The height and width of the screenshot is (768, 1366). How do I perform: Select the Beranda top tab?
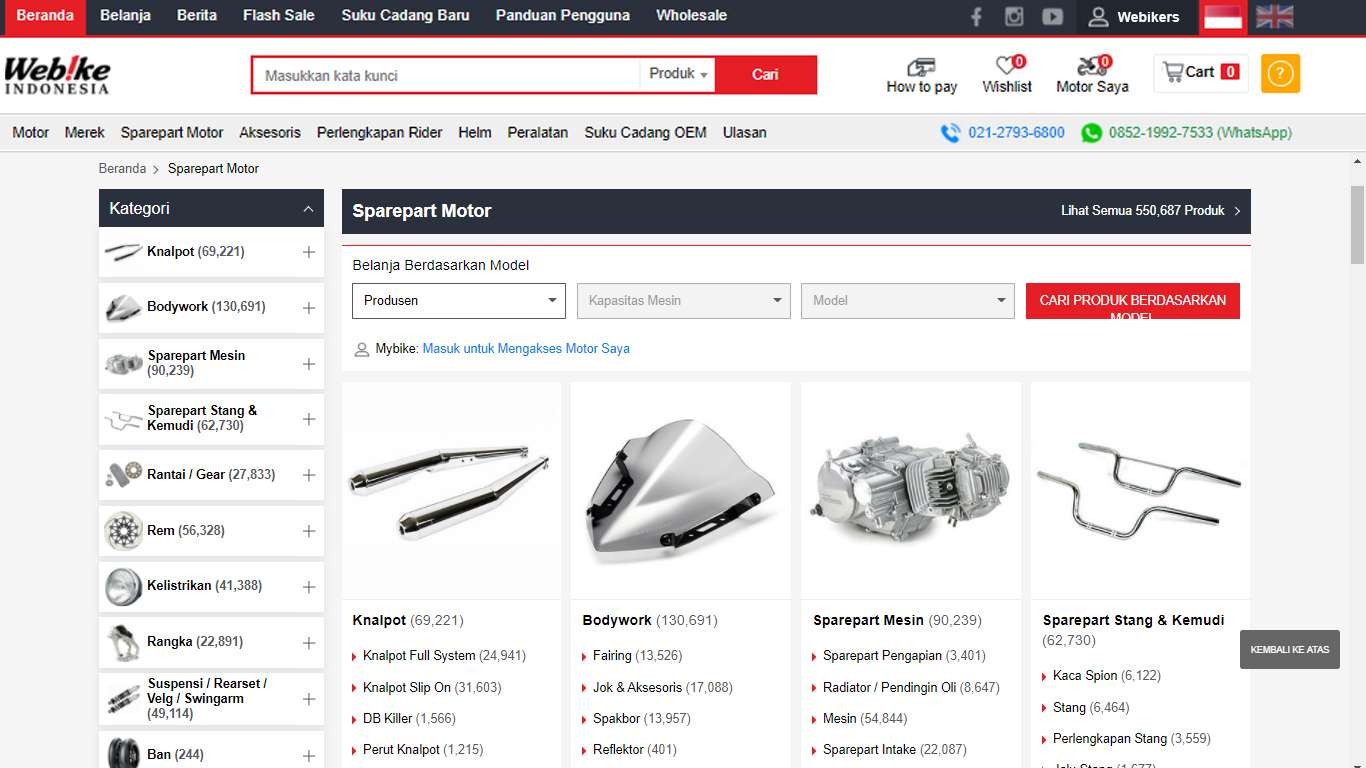tap(44, 16)
